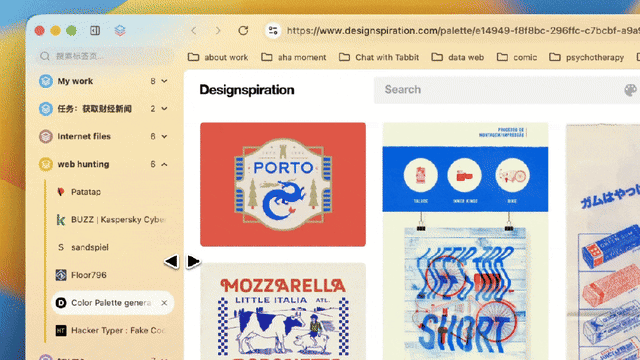Image resolution: width=640 pixels, height=360 pixels.
Task: Click the yellow minimize window button
Action: [56, 31]
